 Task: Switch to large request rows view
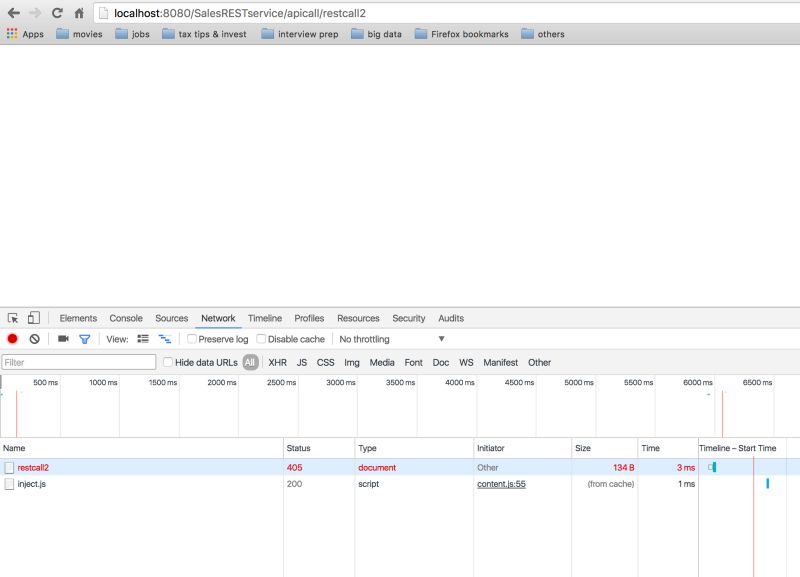(143, 338)
